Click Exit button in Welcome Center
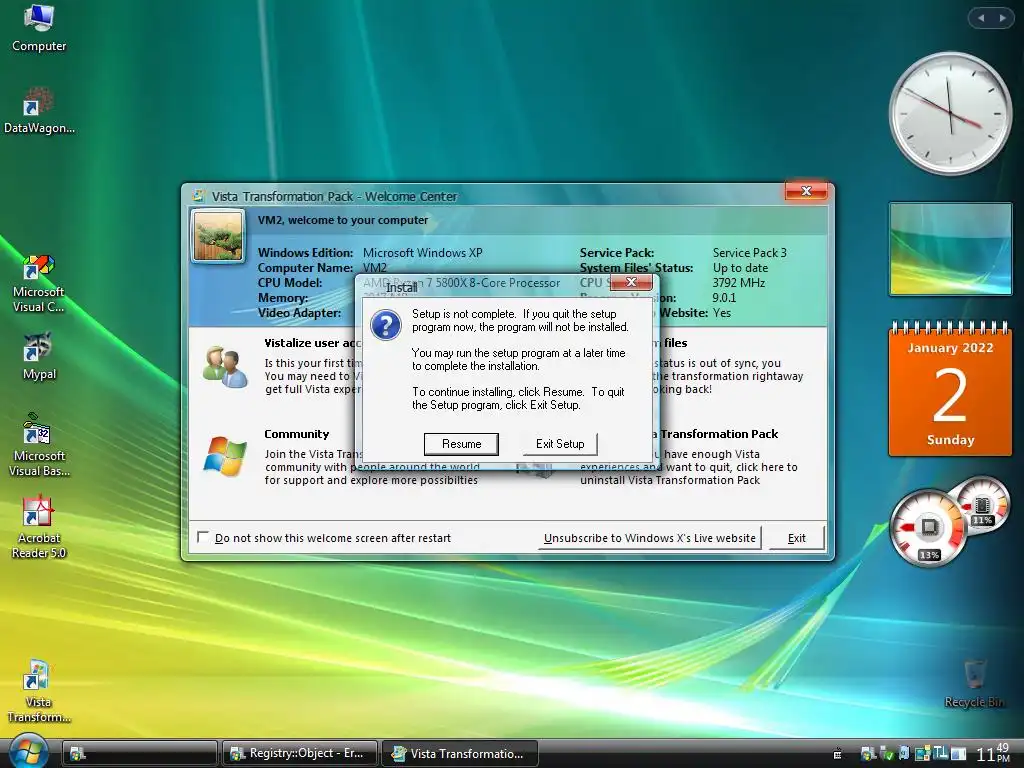This screenshot has height=768, width=1024. [796, 538]
